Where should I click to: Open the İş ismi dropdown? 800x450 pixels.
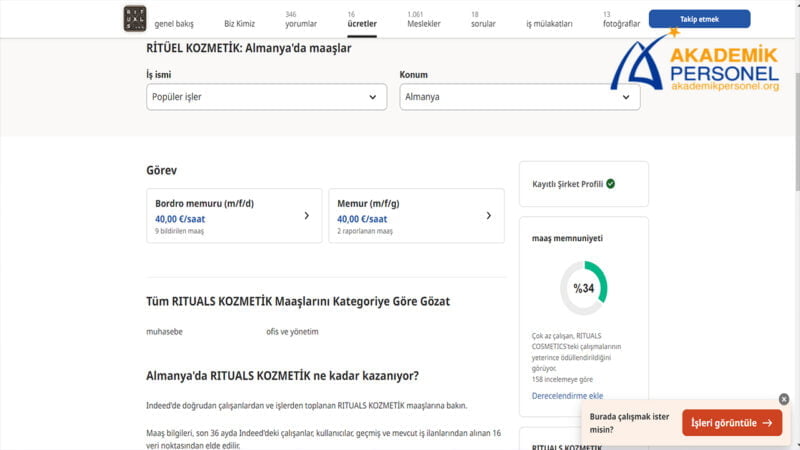click(266, 97)
